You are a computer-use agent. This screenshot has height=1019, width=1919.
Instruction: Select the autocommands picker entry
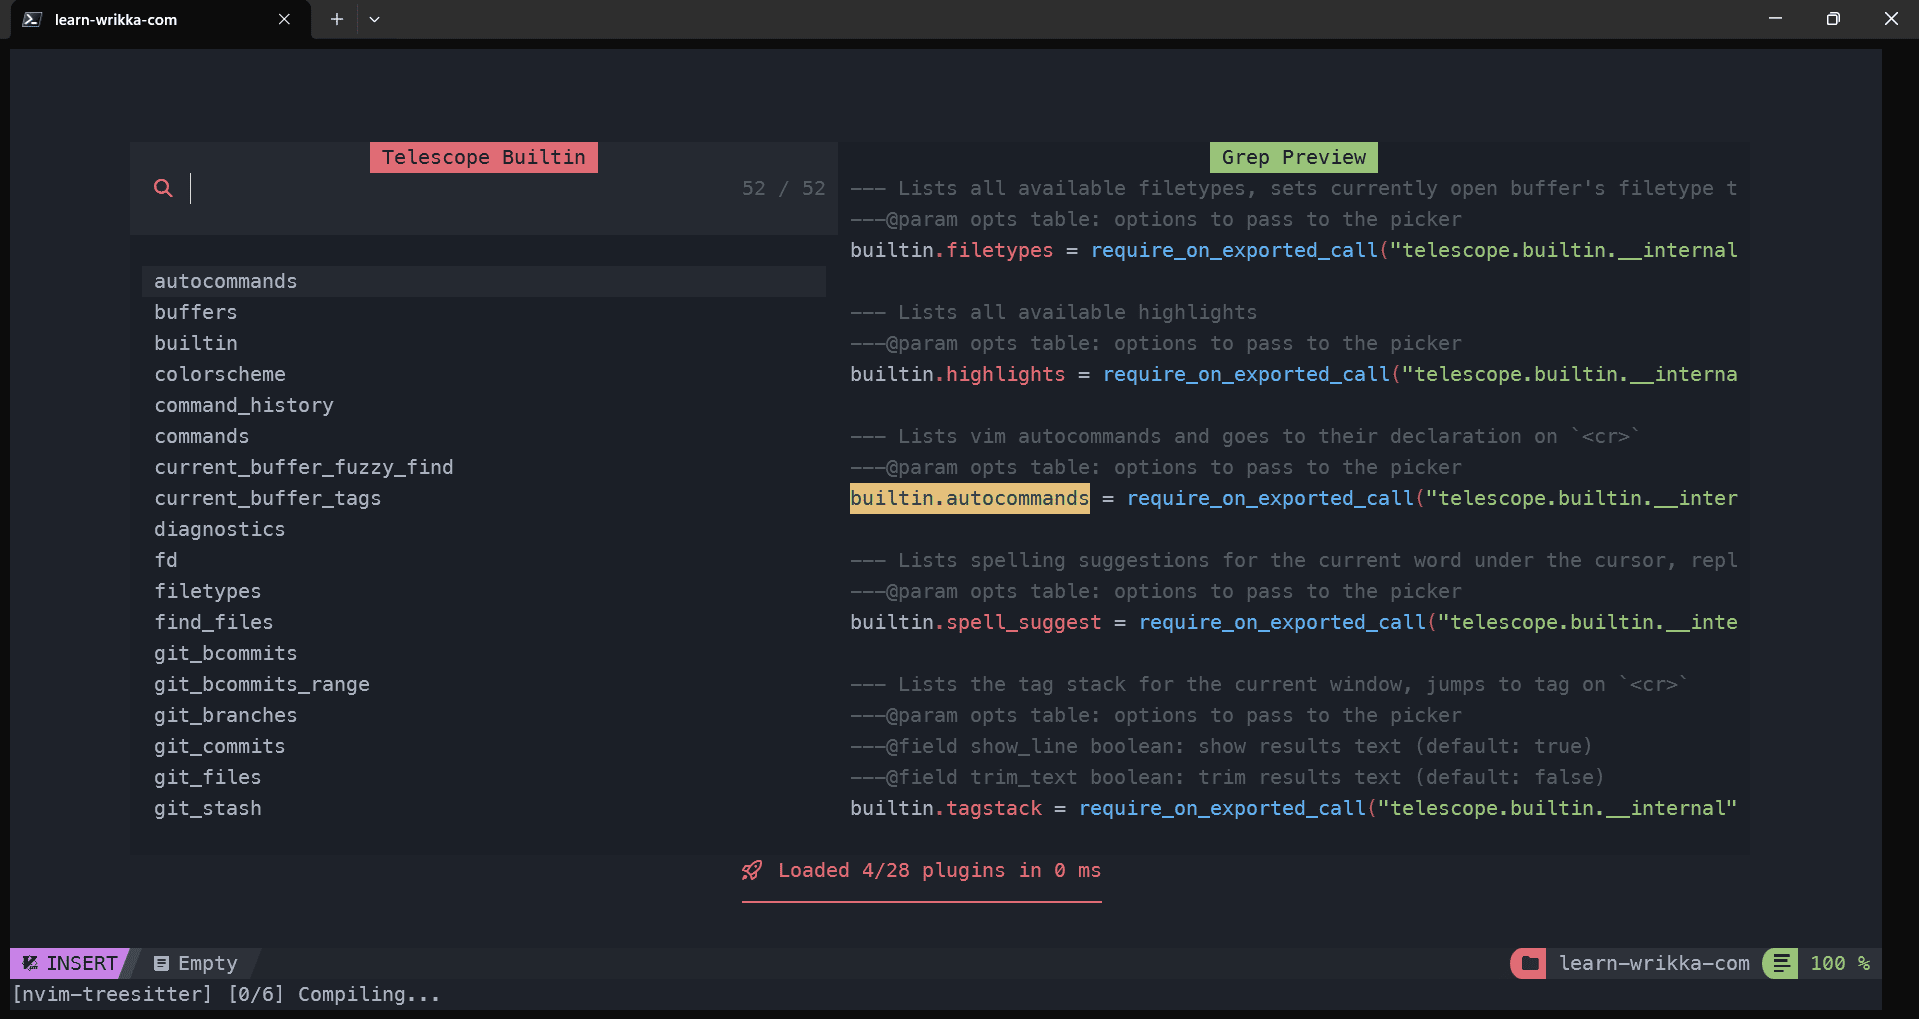click(484, 281)
